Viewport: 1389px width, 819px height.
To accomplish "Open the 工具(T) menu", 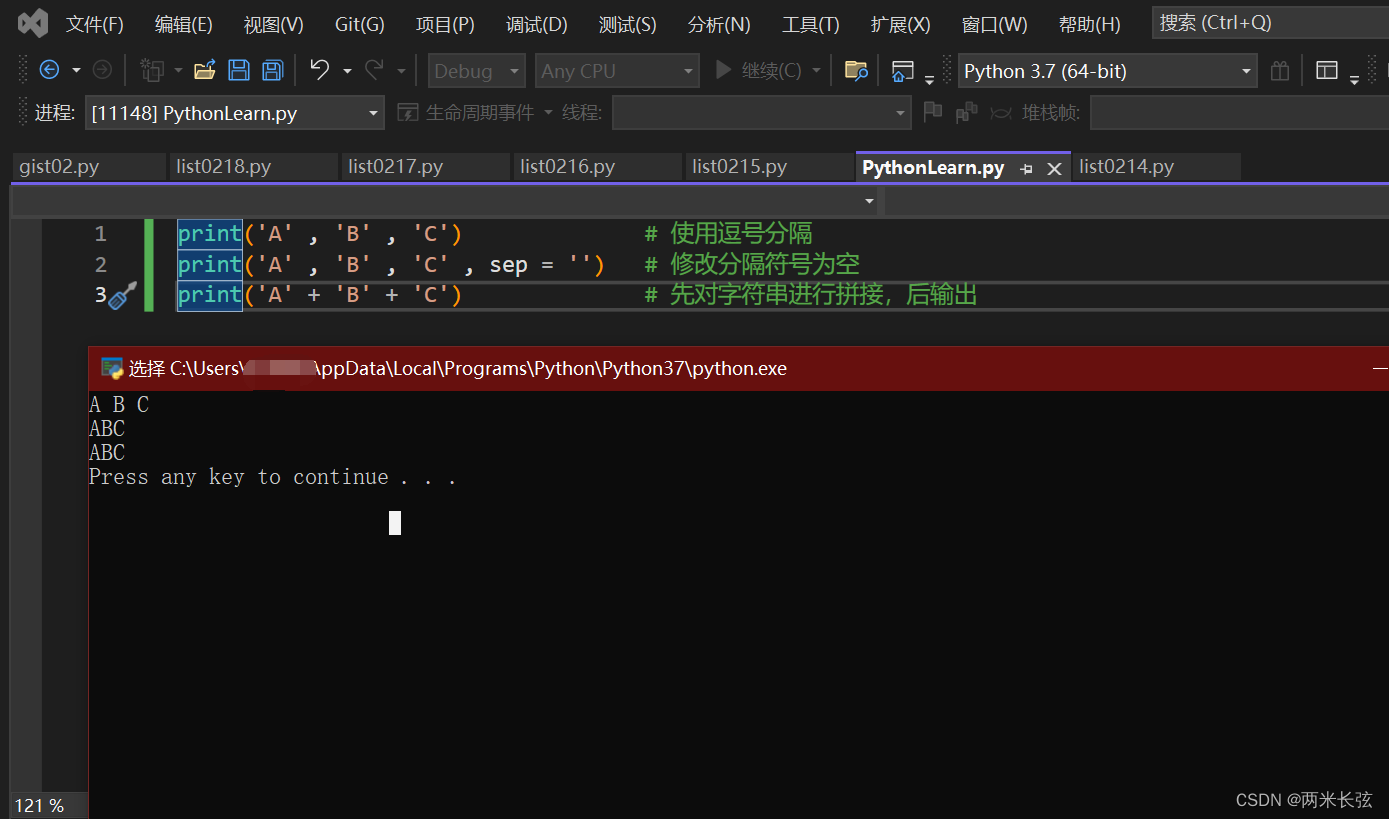I will click(x=810, y=24).
